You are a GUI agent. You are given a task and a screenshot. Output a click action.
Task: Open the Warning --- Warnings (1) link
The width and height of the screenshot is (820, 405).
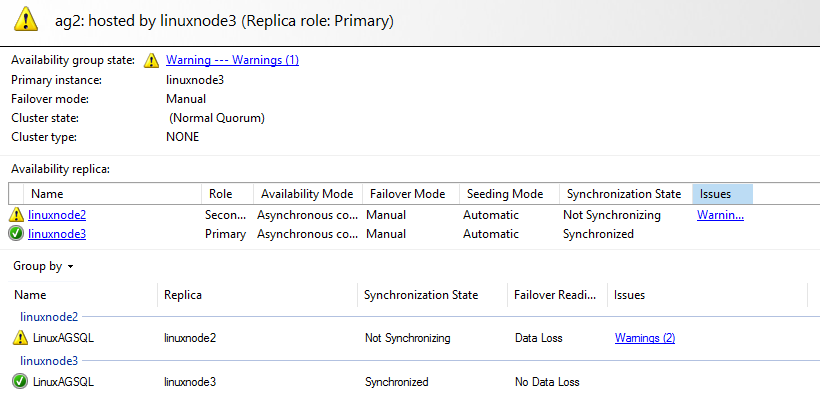click(232, 60)
